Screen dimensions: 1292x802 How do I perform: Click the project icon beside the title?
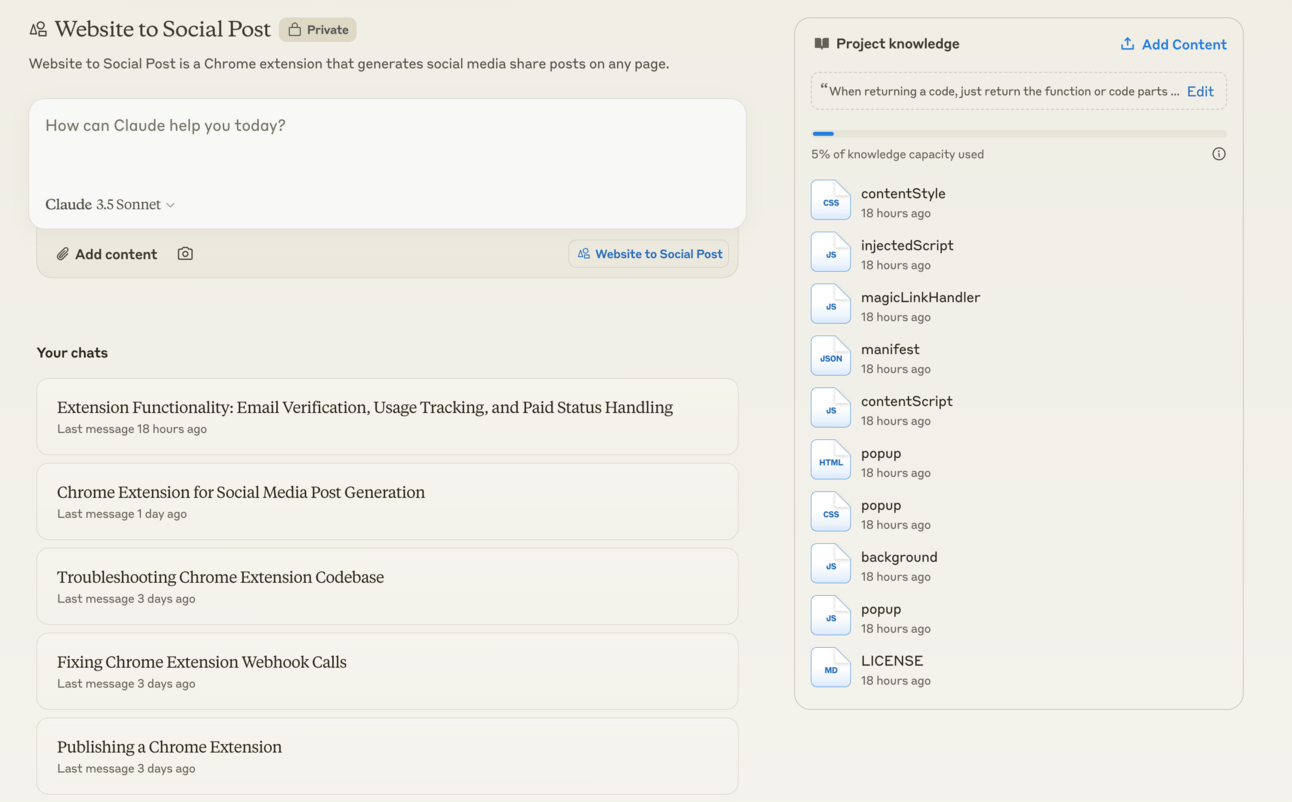[38, 30]
